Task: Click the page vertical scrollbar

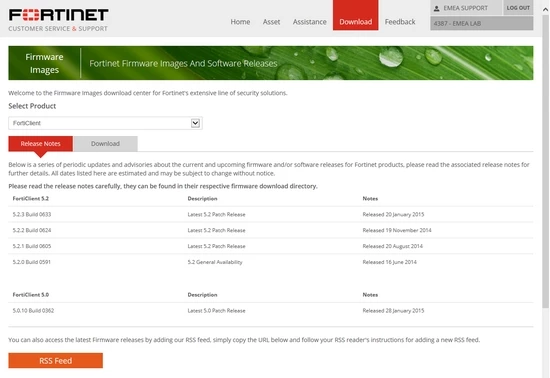Action: click(545, 161)
